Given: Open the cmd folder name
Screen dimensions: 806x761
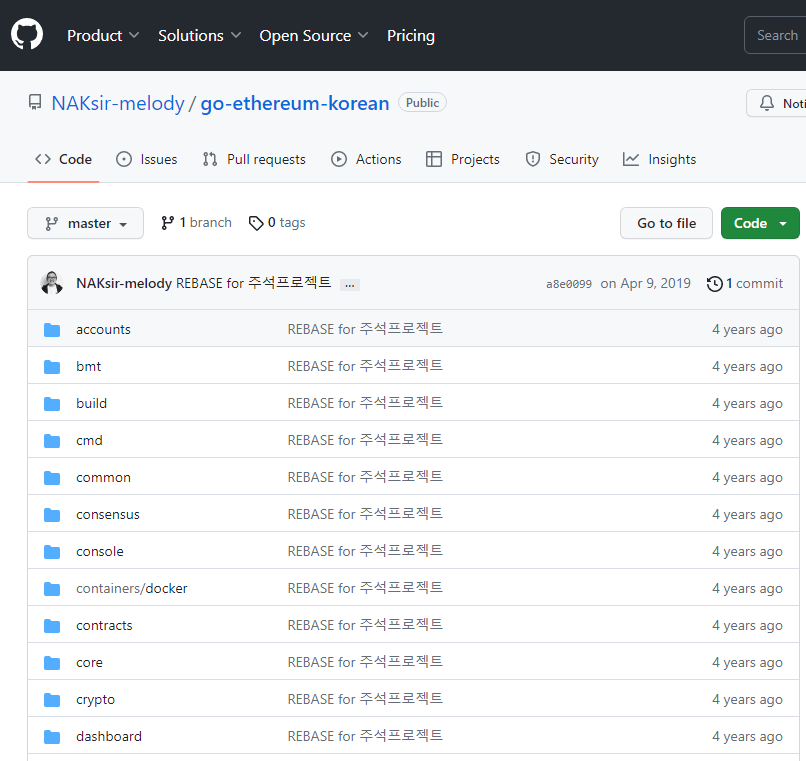Looking at the screenshot, I should click(x=89, y=441).
